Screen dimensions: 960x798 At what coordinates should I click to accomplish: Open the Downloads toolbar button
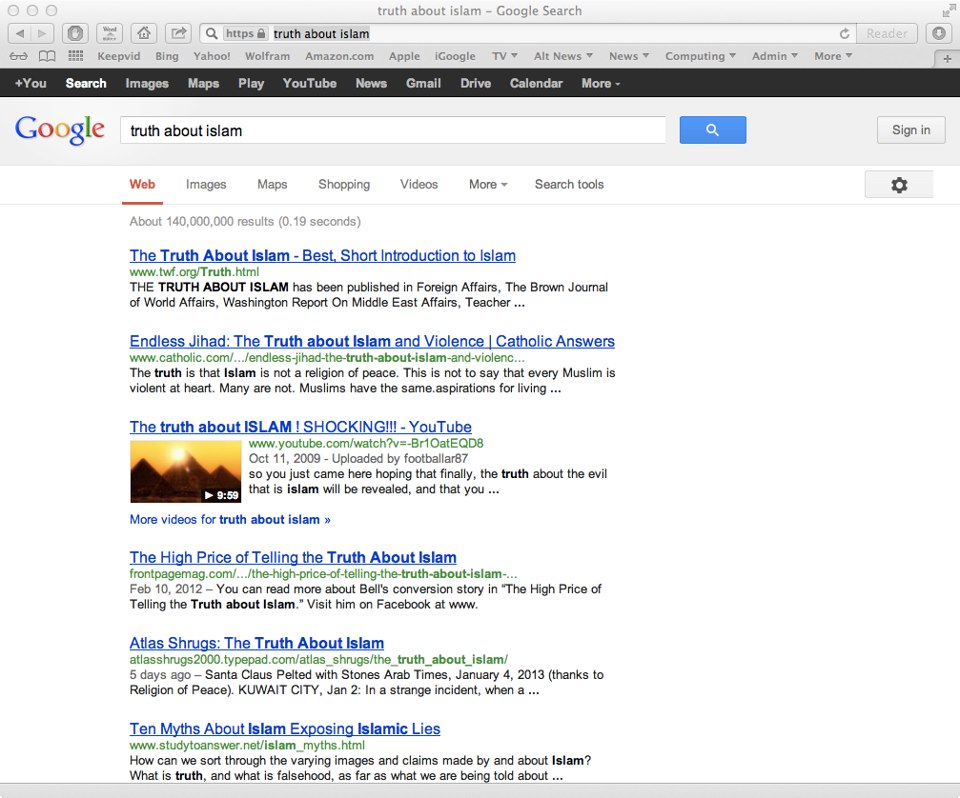click(939, 33)
